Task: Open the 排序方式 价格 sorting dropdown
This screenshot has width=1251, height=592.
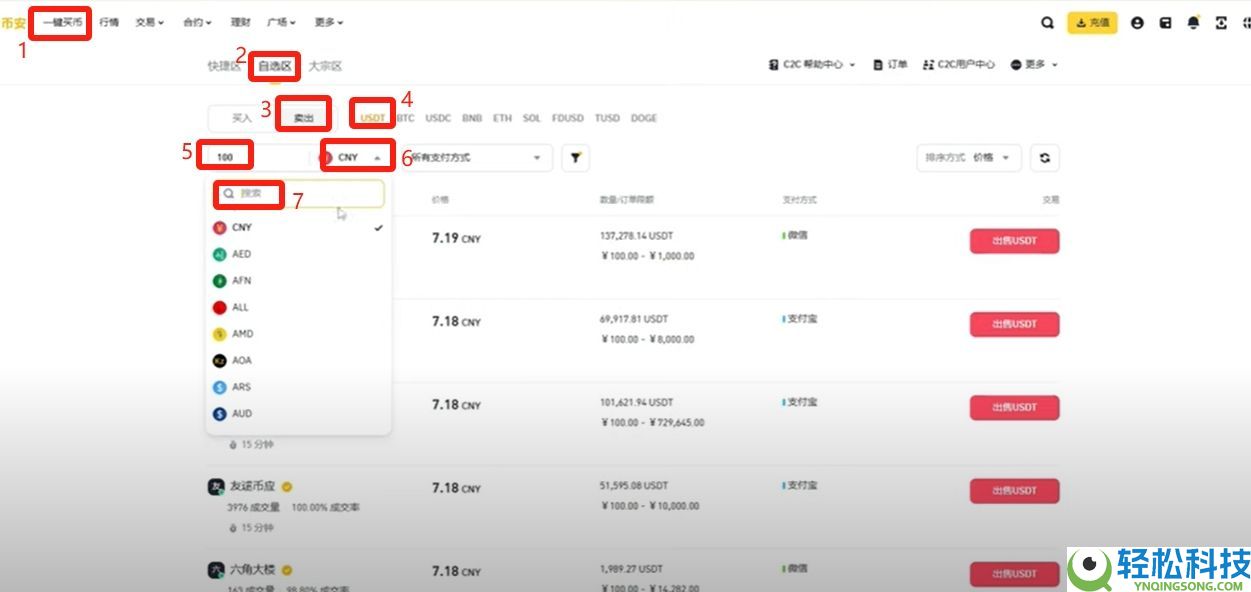Action: coord(968,157)
